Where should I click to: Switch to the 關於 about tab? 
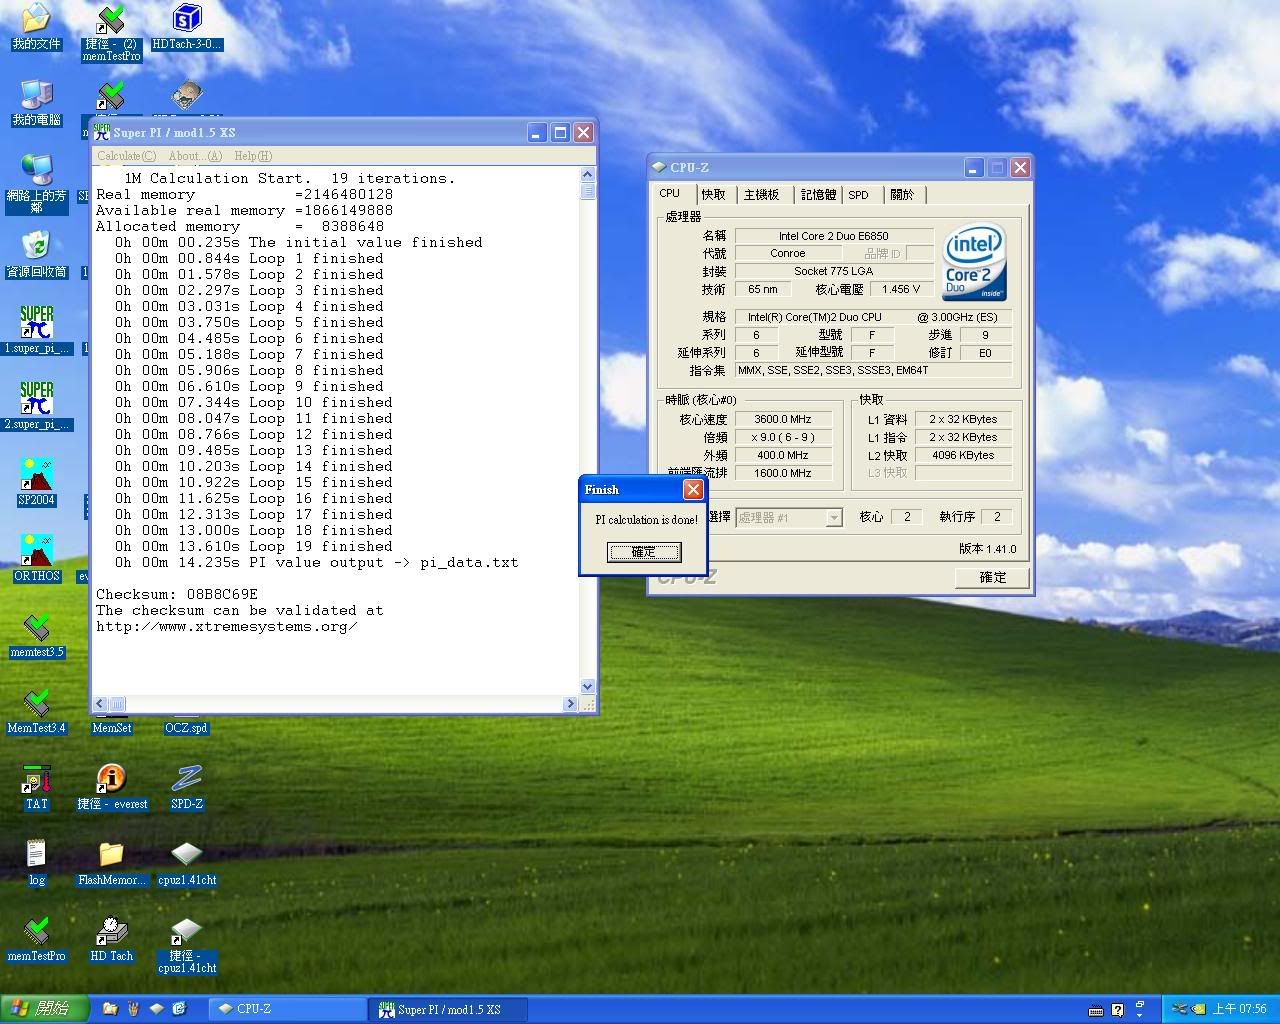point(902,195)
